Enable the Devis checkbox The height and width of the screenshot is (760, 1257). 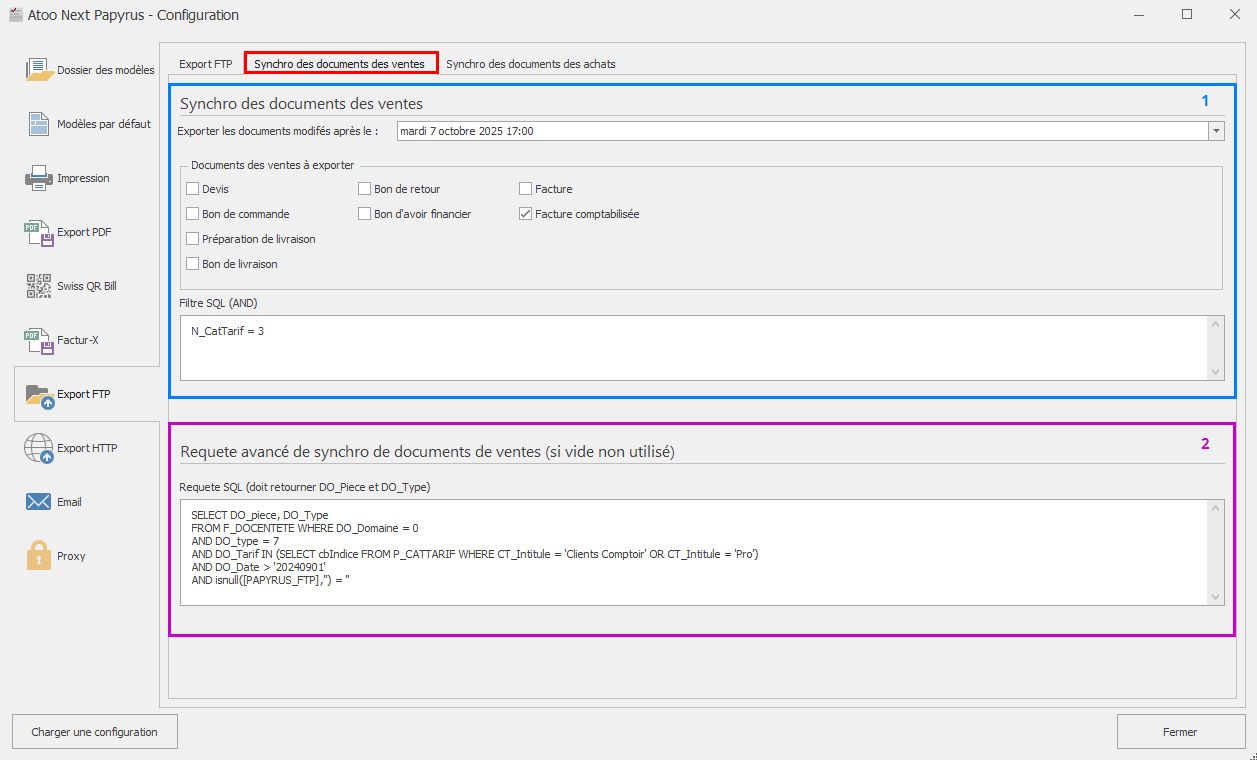pyautogui.click(x=193, y=189)
